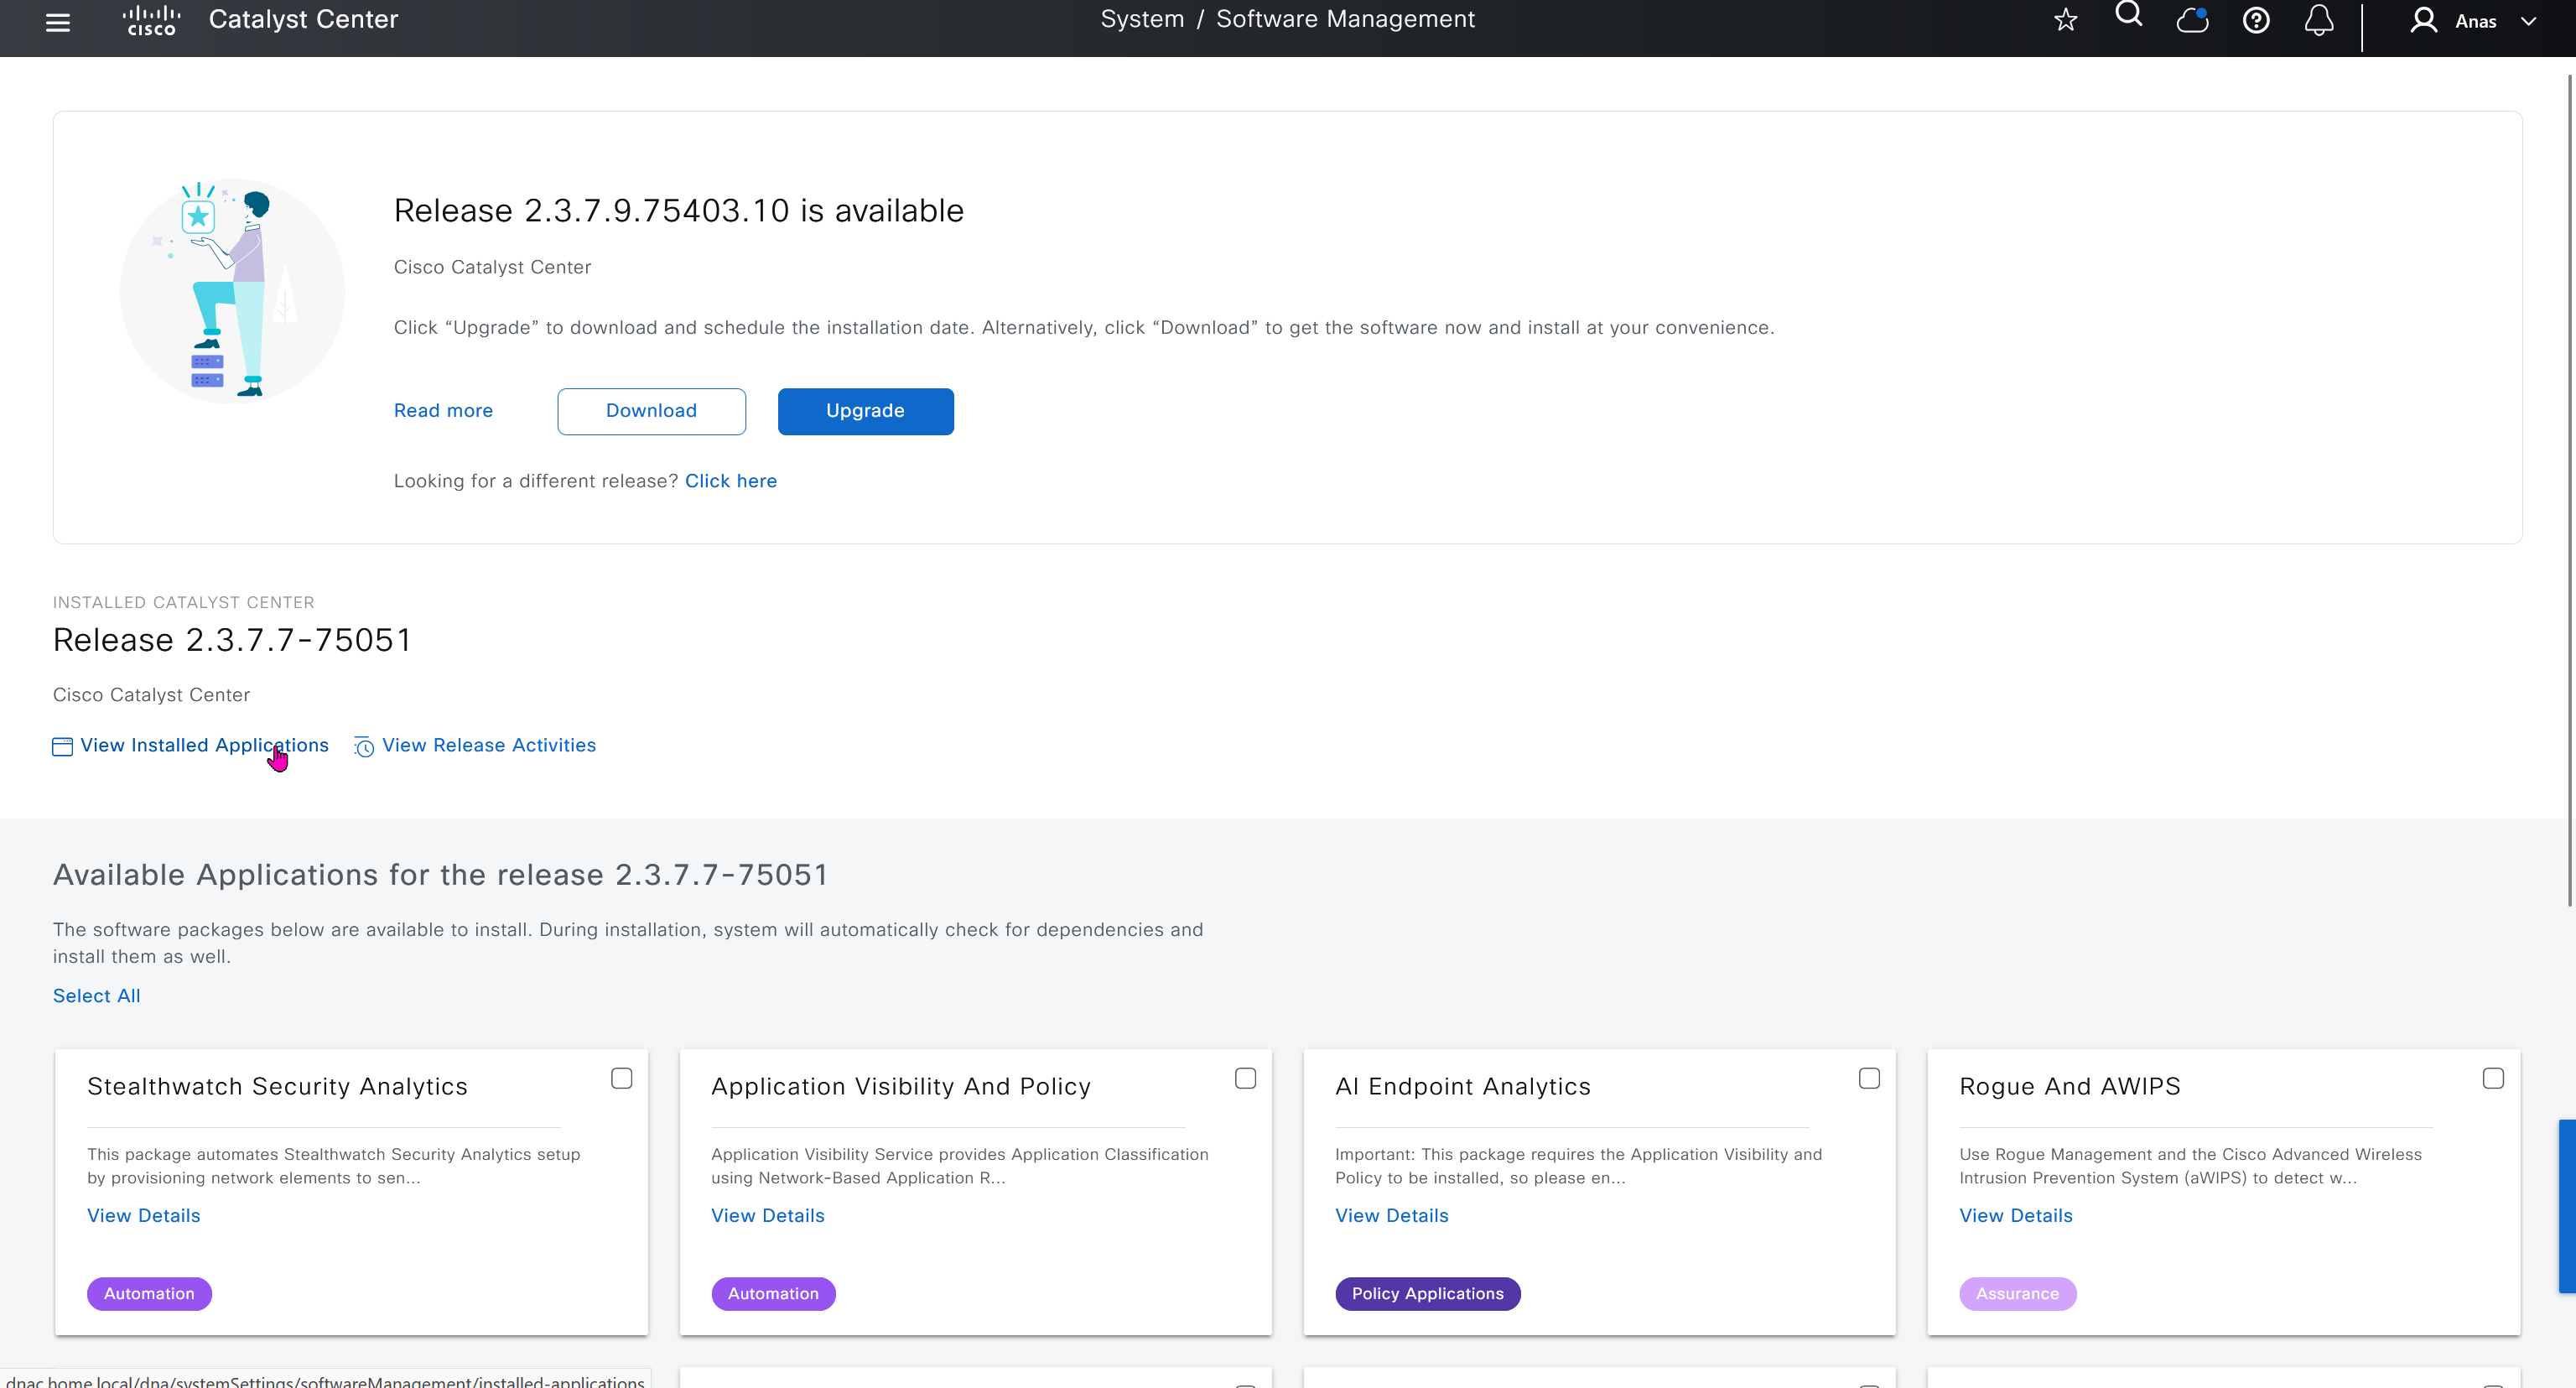This screenshot has width=2576, height=1388.
Task: Open the help question mark icon
Action: pos(2256,21)
